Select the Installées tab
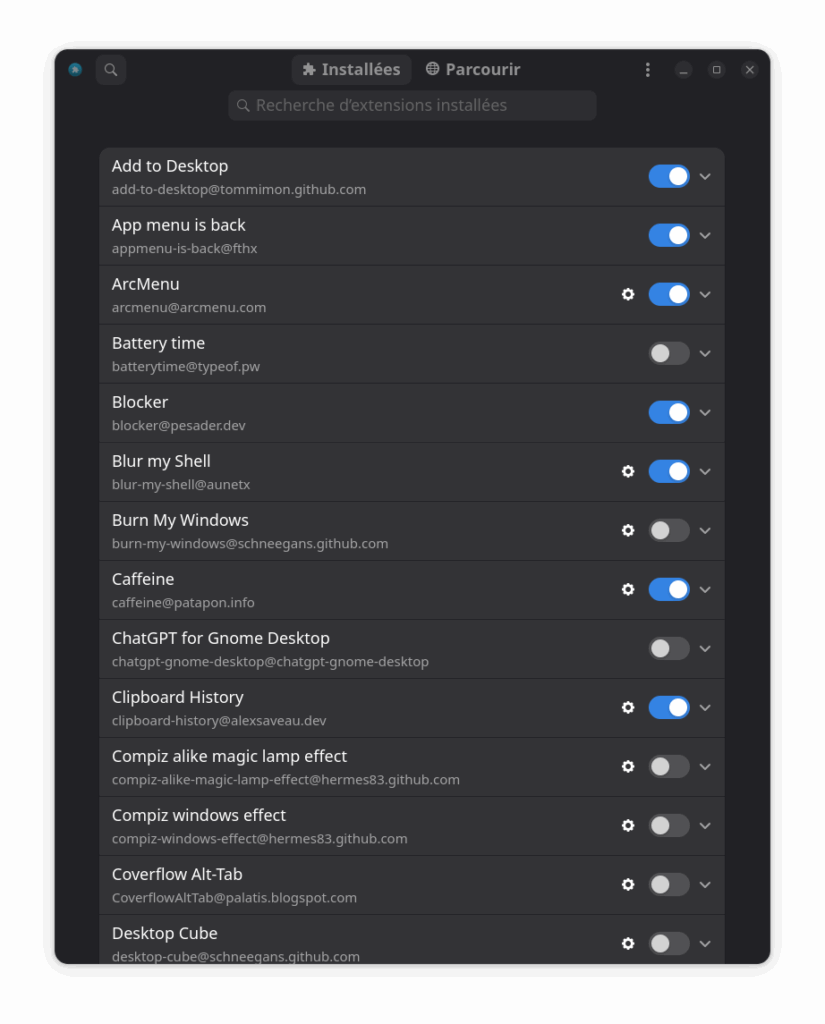This screenshot has height=1024, width=825. (x=351, y=70)
